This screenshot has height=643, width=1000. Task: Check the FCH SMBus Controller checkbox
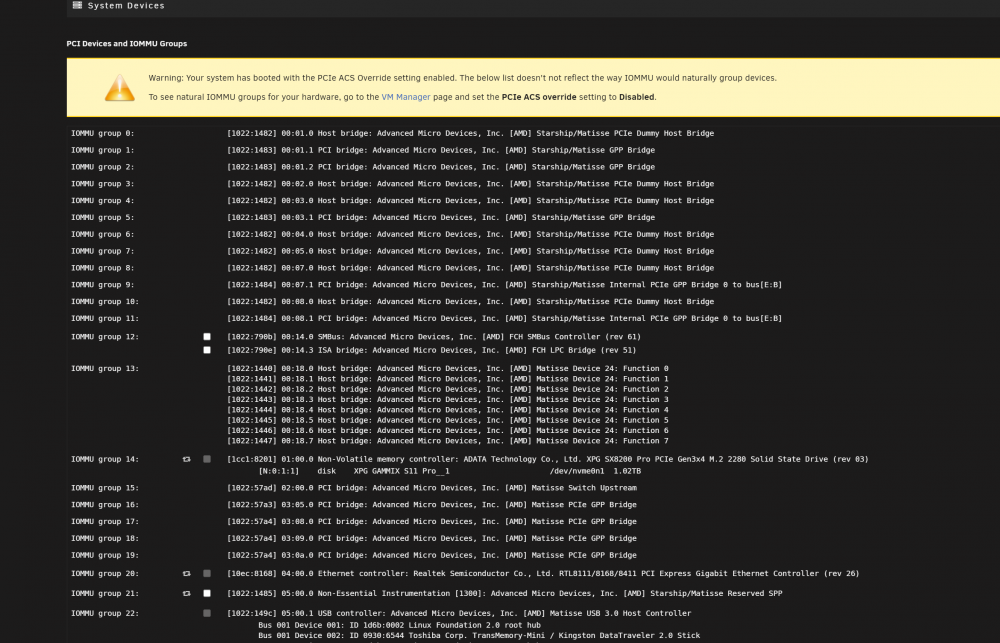(x=207, y=337)
